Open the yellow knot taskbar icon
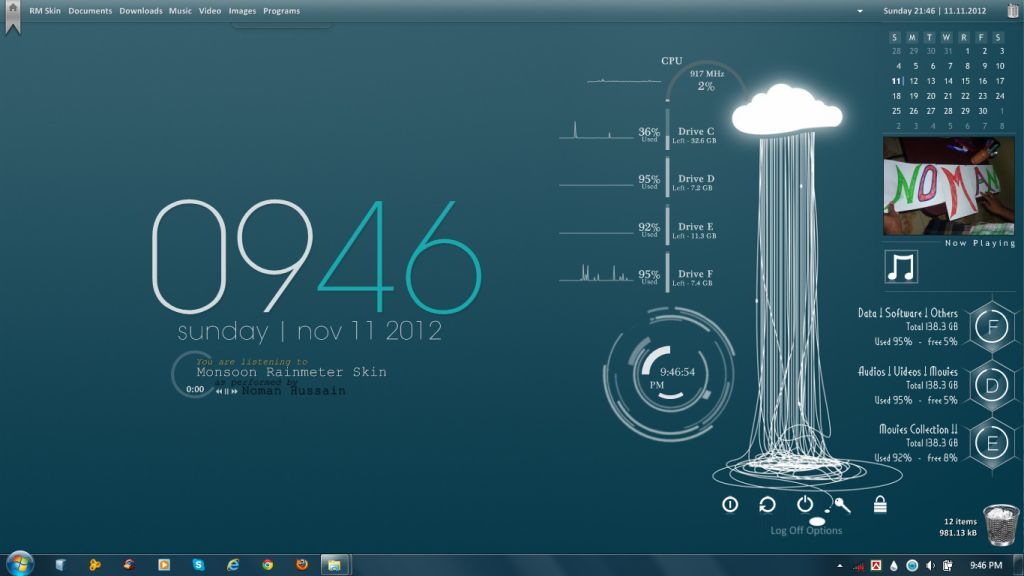This screenshot has width=1024, height=576. (95, 565)
